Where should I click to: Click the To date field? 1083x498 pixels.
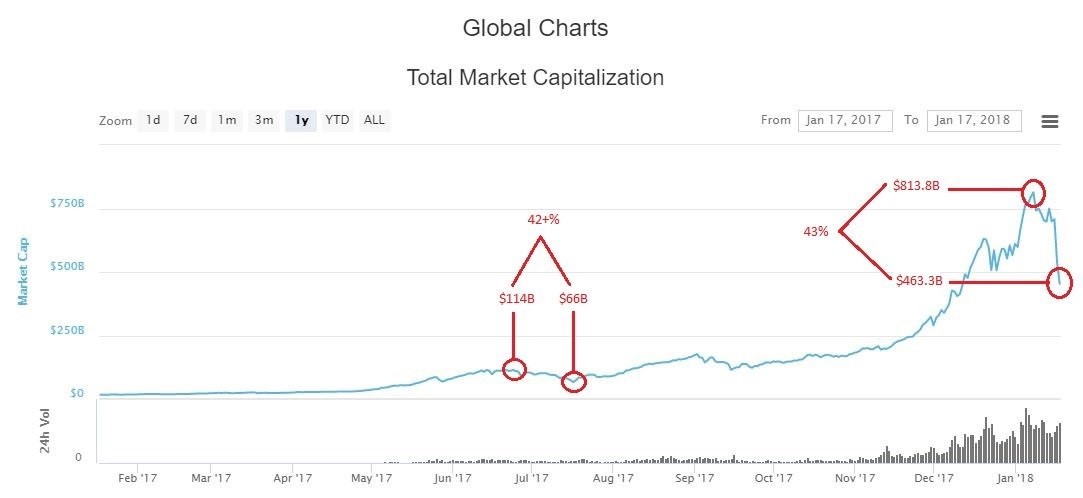[x=974, y=120]
